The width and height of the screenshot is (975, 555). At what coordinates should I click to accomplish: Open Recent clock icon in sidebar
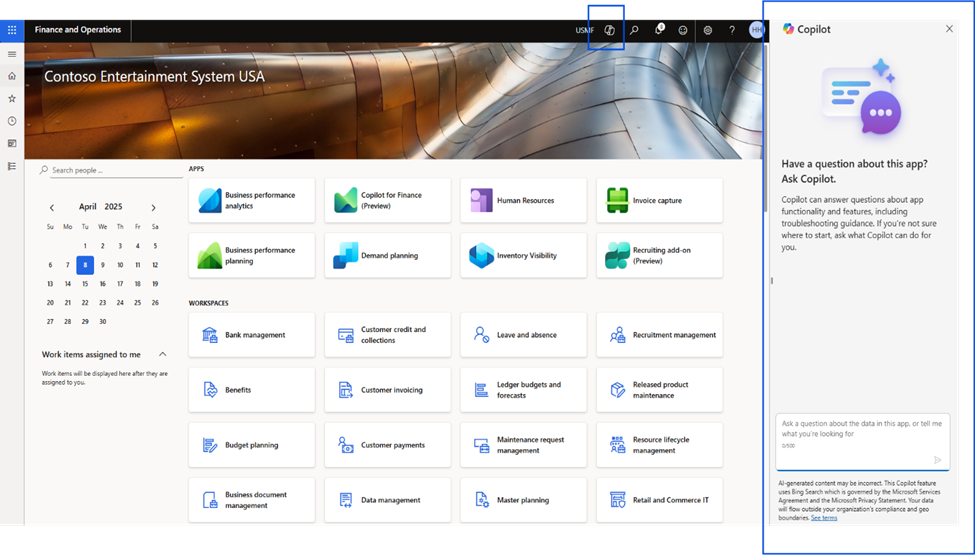(x=12, y=121)
